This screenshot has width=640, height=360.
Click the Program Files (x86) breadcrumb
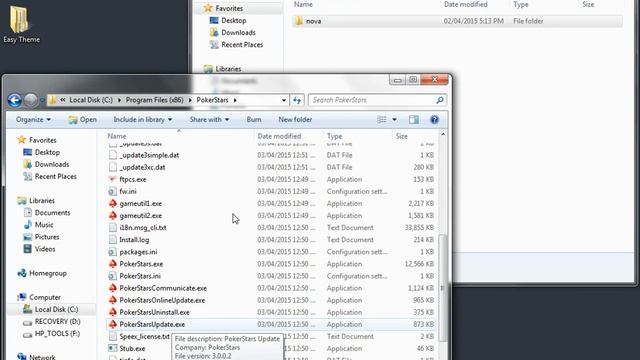click(x=154, y=100)
